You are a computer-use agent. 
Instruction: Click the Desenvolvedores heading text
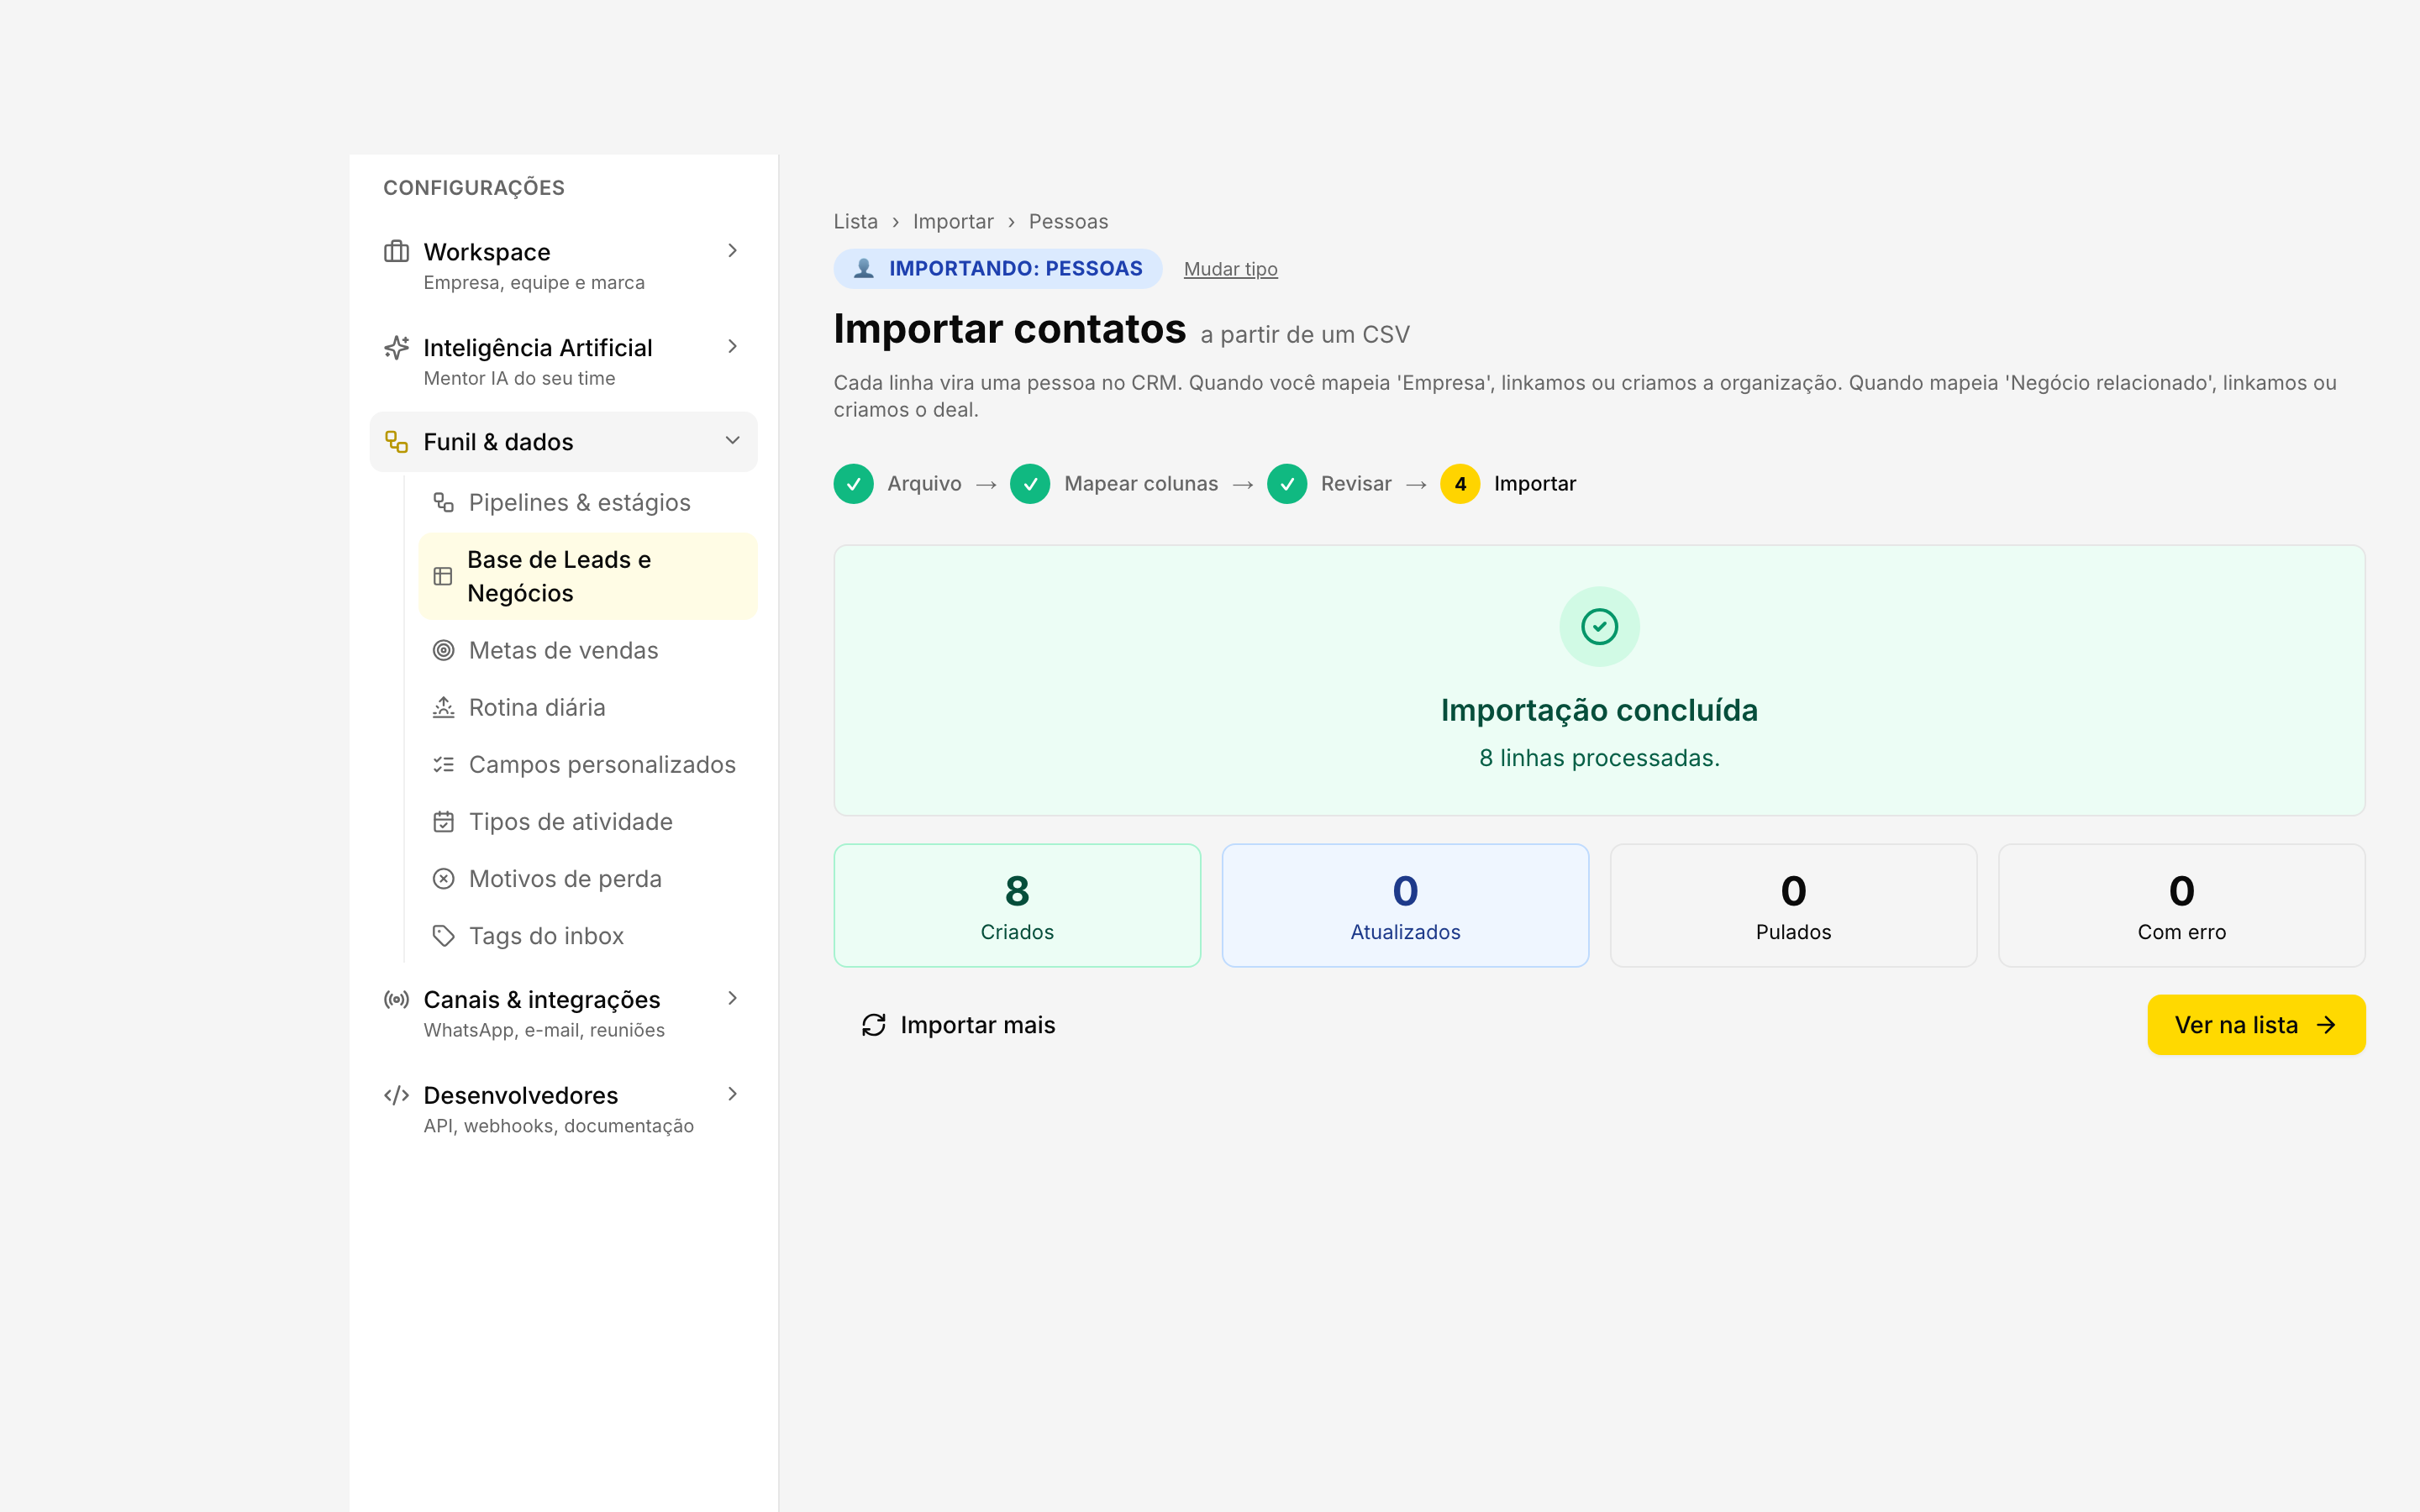(x=521, y=1095)
